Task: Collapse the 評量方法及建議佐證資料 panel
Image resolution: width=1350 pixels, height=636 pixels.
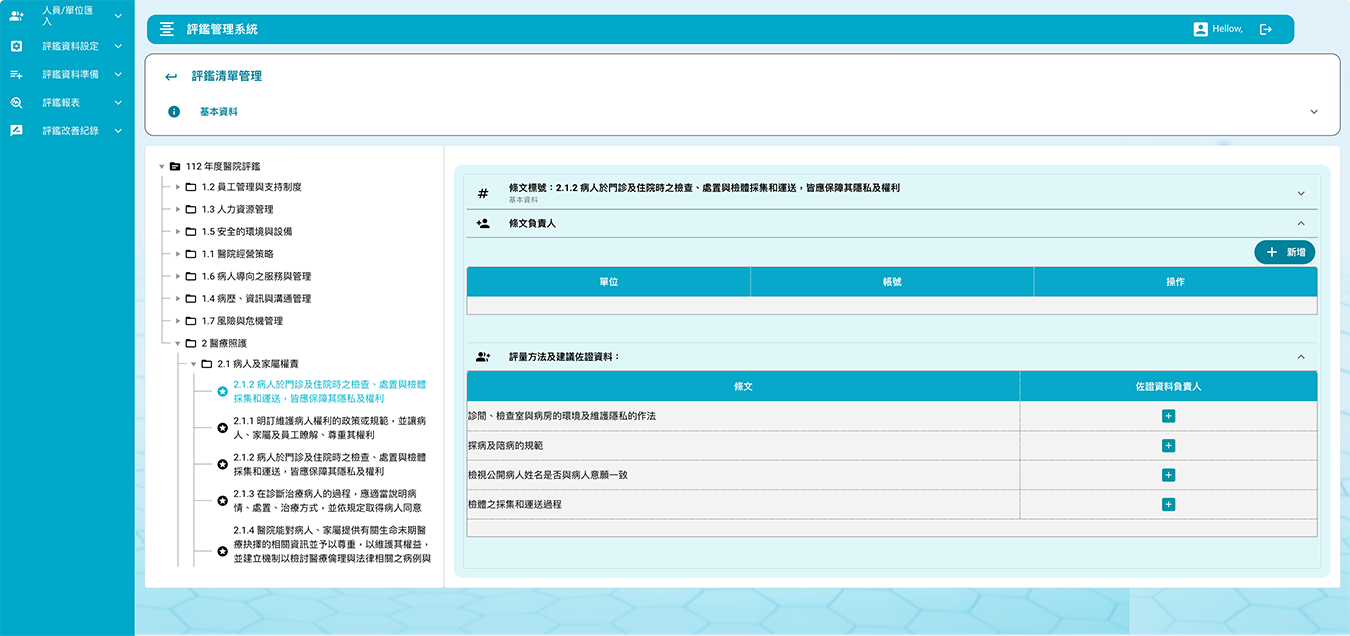Action: tap(1301, 357)
